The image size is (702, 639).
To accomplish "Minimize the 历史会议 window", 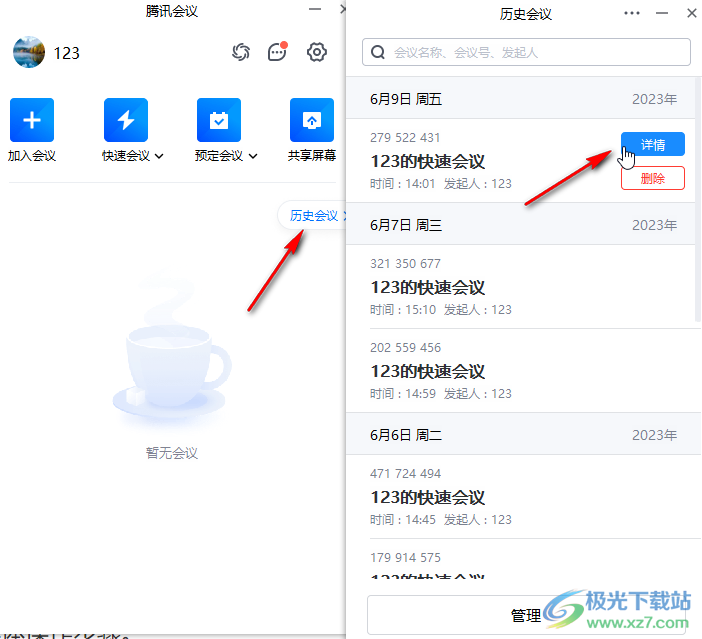I will coord(662,13).
